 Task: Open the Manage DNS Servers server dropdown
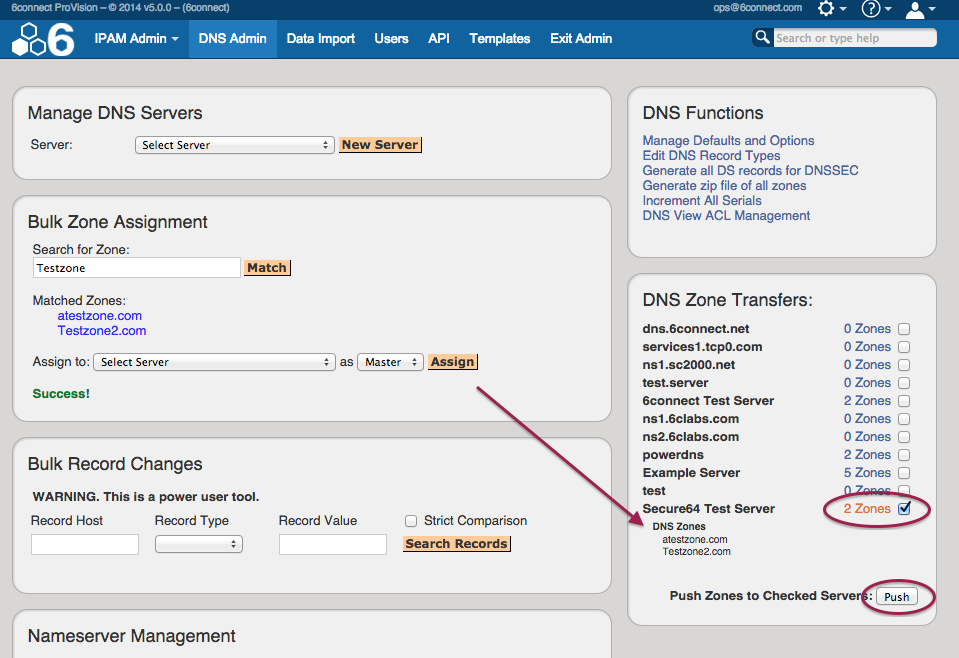235,145
